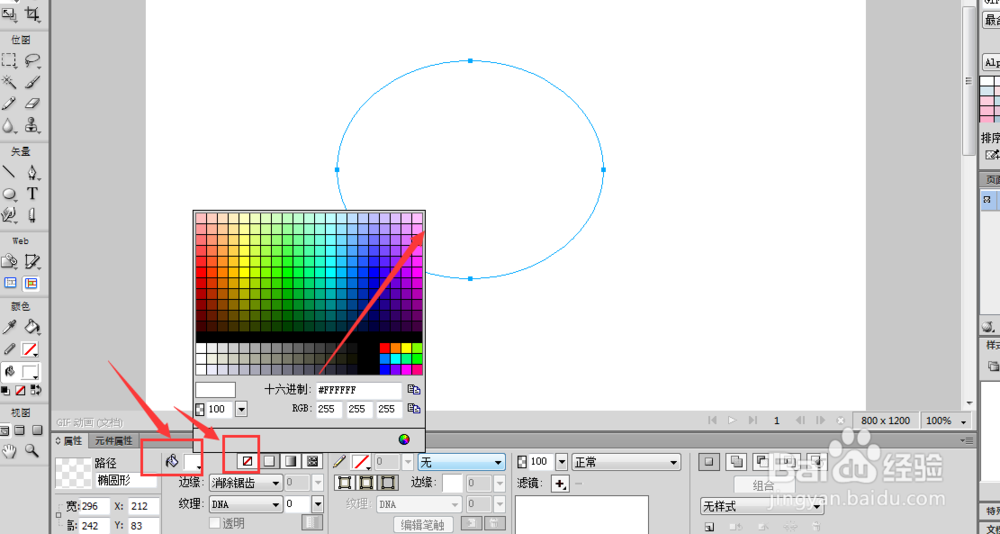Click the toolbox No stroke or fill button
The height and width of the screenshot is (534, 1000).
20,389
